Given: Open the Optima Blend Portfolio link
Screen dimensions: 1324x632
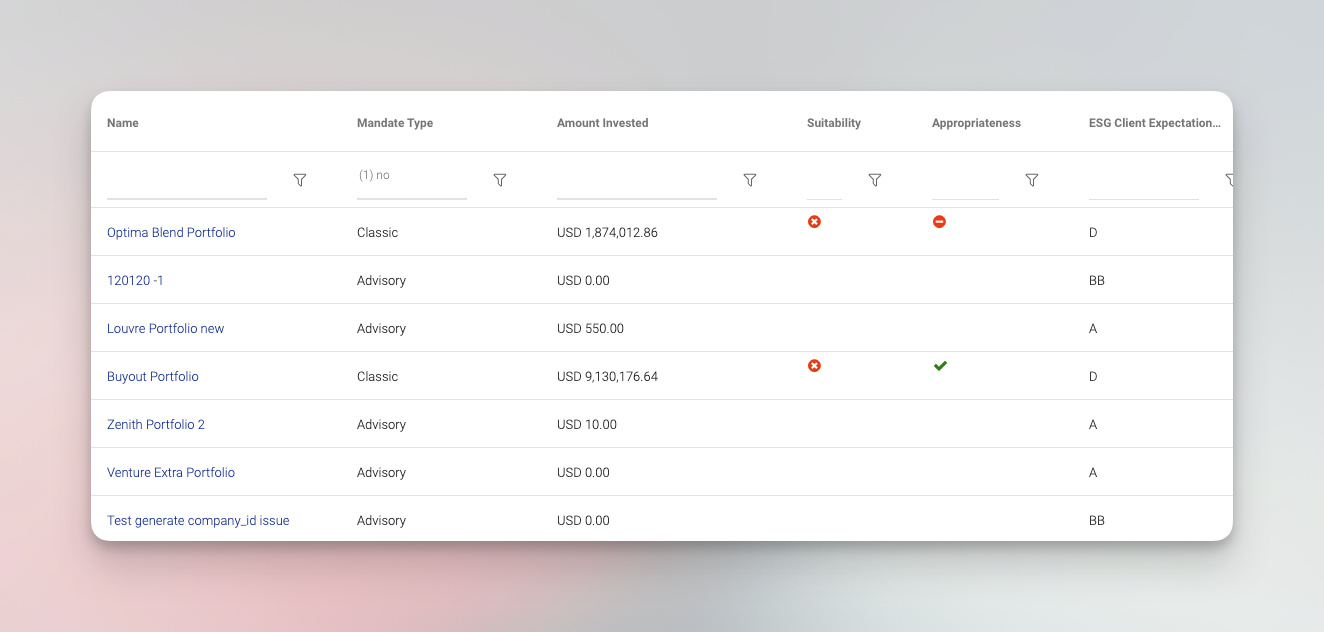Looking at the screenshot, I should [x=171, y=233].
